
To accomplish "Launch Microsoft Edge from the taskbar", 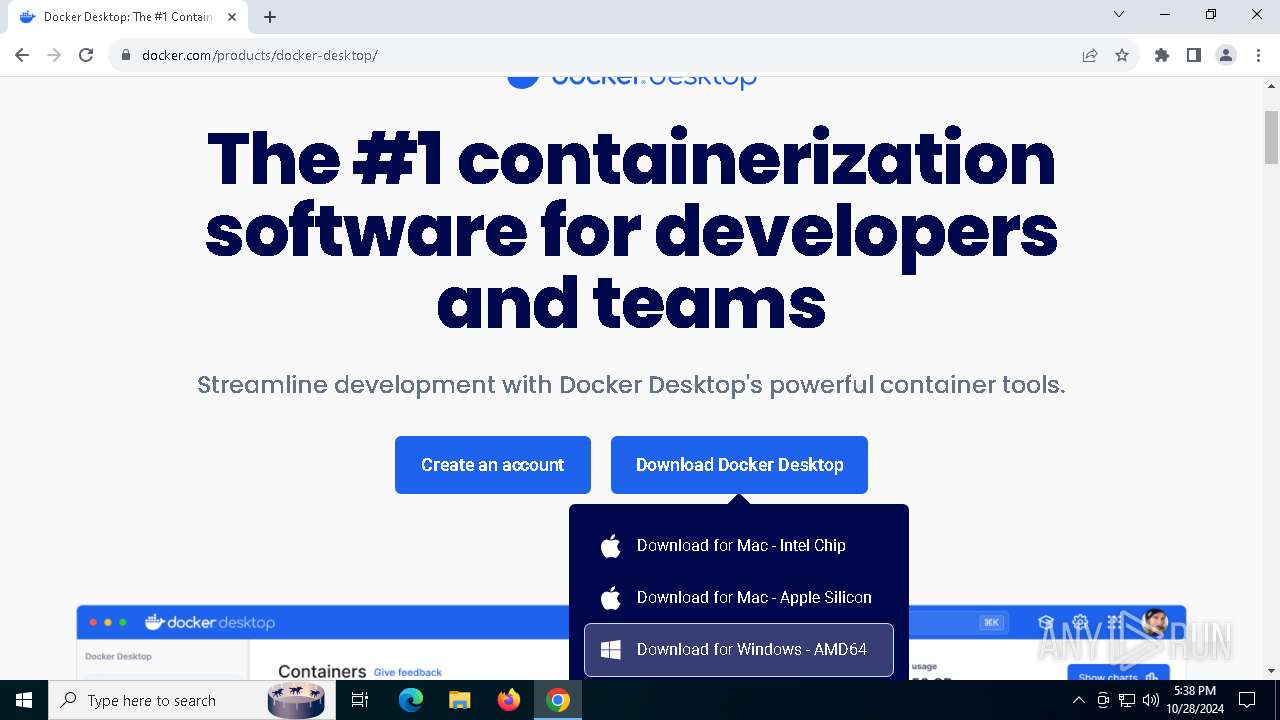I will pos(411,700).
